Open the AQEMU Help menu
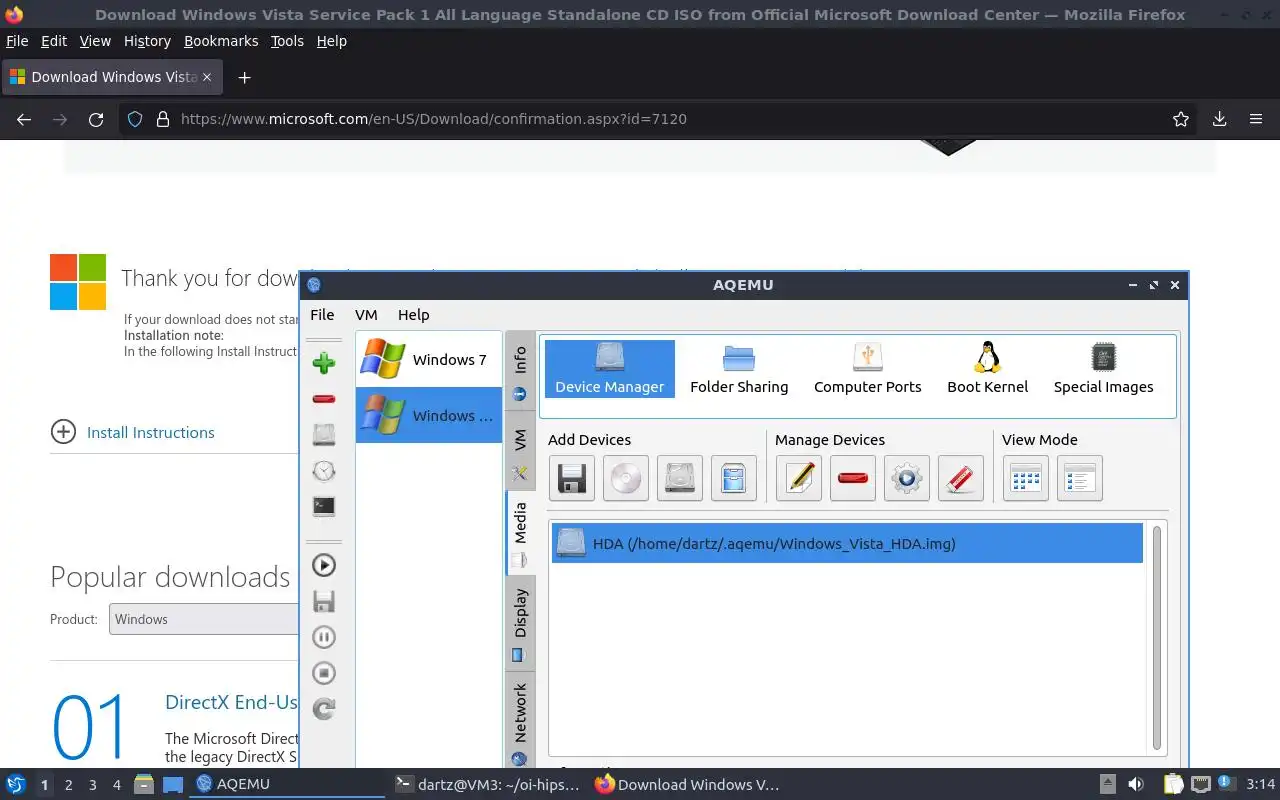1280x800 pixels. pyautogui.click(x=413, y=314)
